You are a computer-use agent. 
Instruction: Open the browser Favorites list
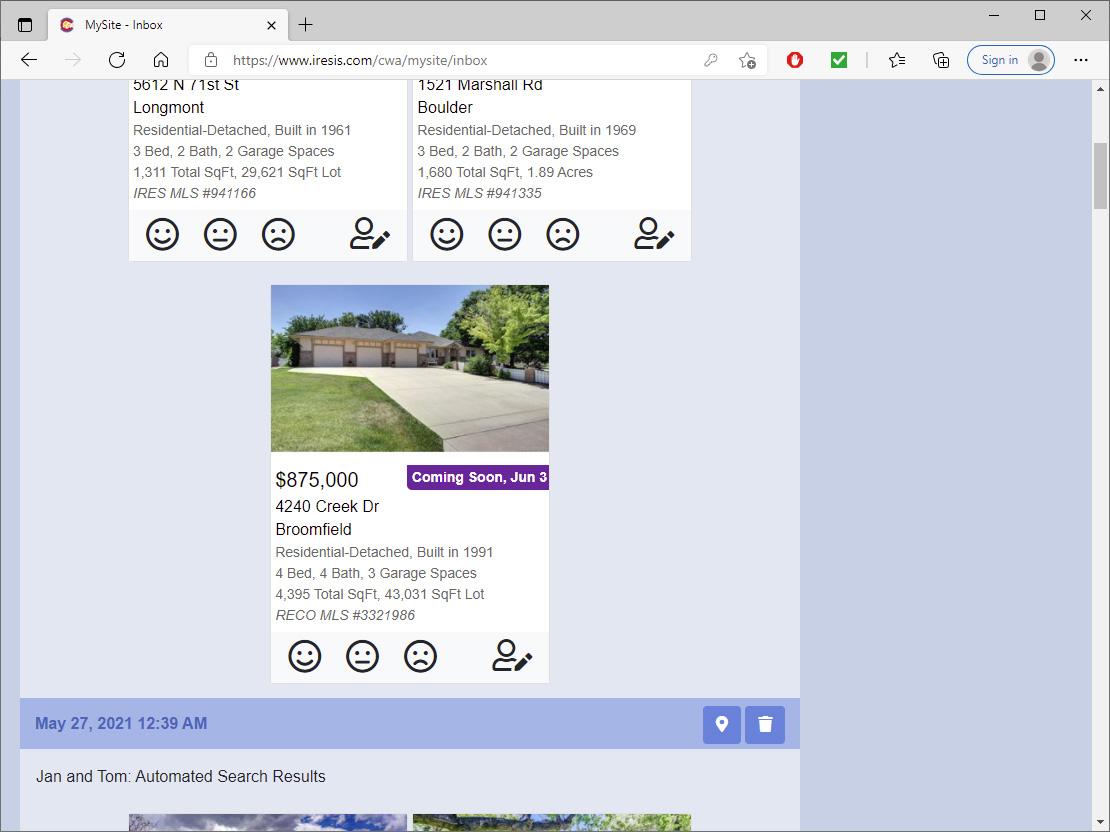tap(897, 60)
